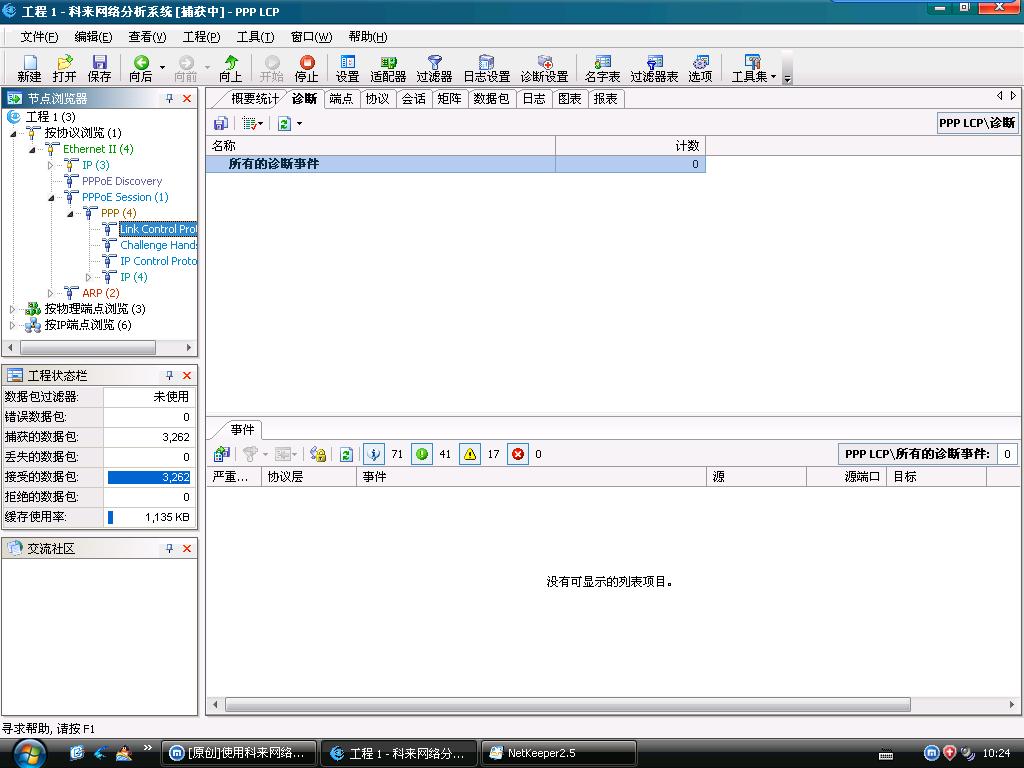The height and width of the screenshot is (768, 1024).
Task: Toggle the error events filter showing 0
Action: 518,454
